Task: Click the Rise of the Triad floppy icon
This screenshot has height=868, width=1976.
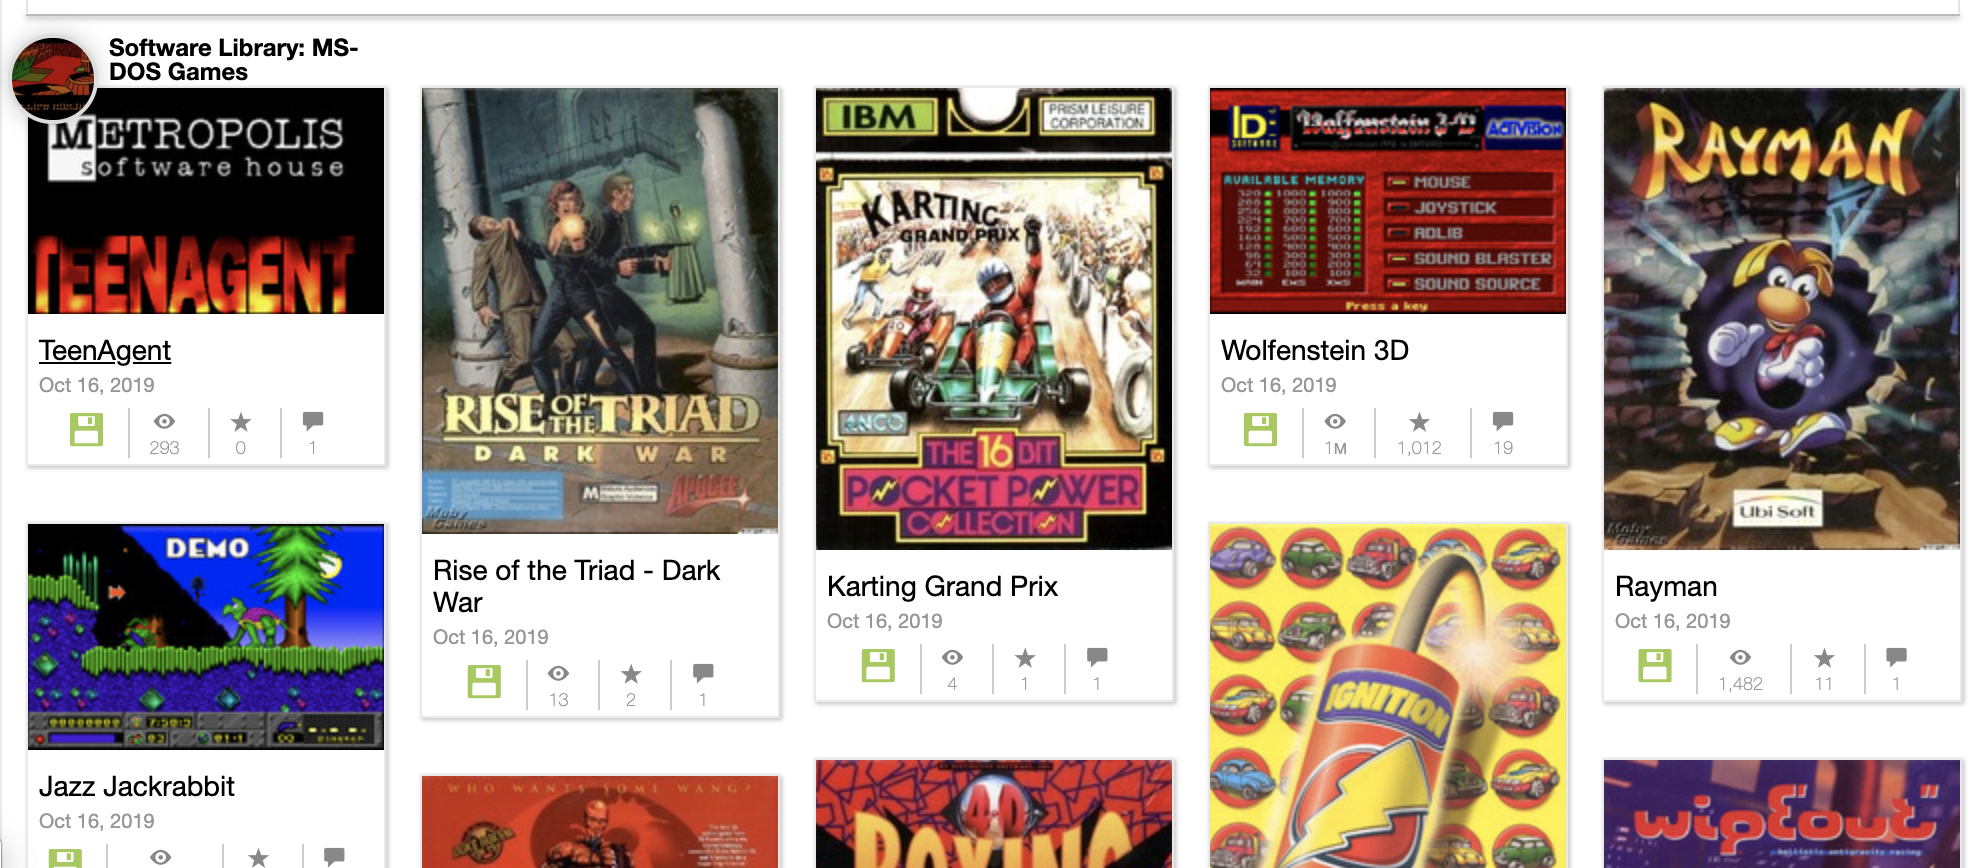Action: [x=485, y=682]
